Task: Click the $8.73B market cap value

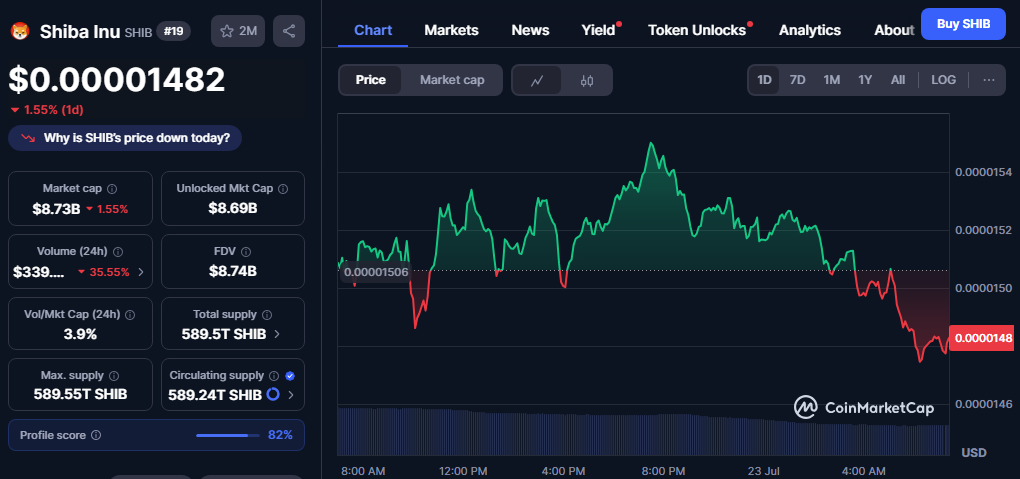Action: point(57,209)
